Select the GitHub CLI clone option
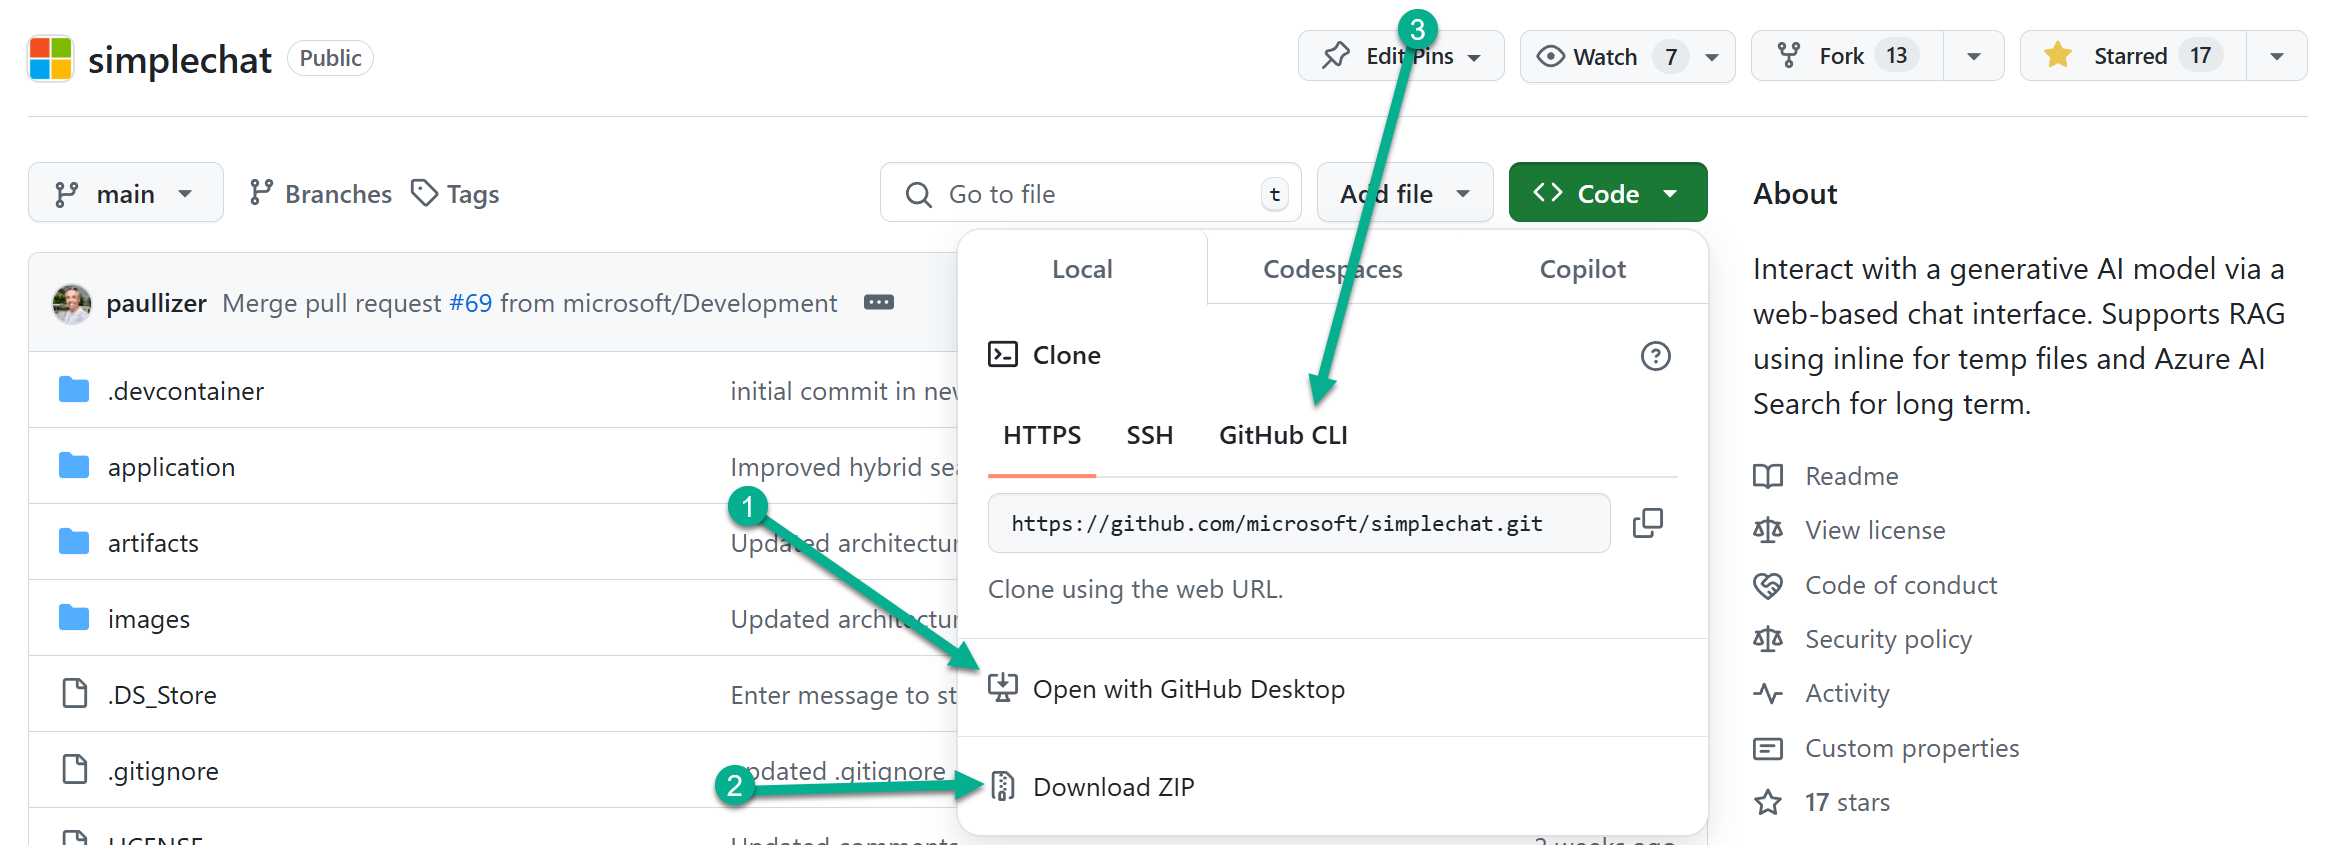 [1283, 435]
